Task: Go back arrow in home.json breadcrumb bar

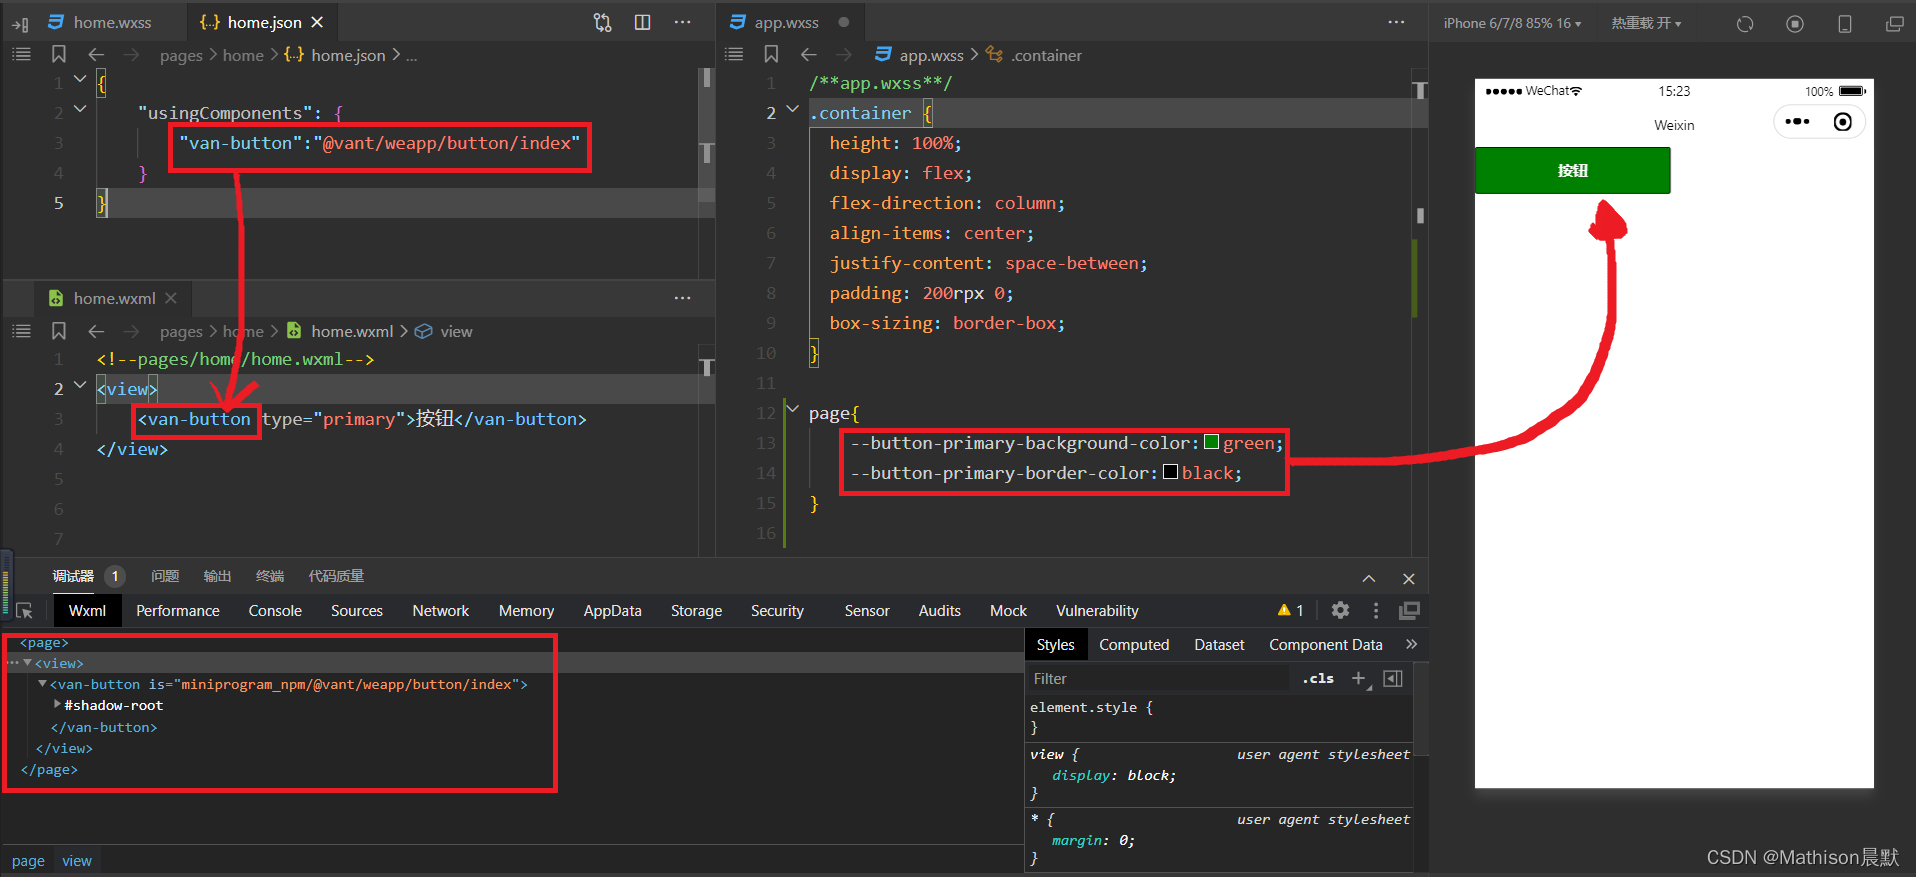Action: click(96, 54)
